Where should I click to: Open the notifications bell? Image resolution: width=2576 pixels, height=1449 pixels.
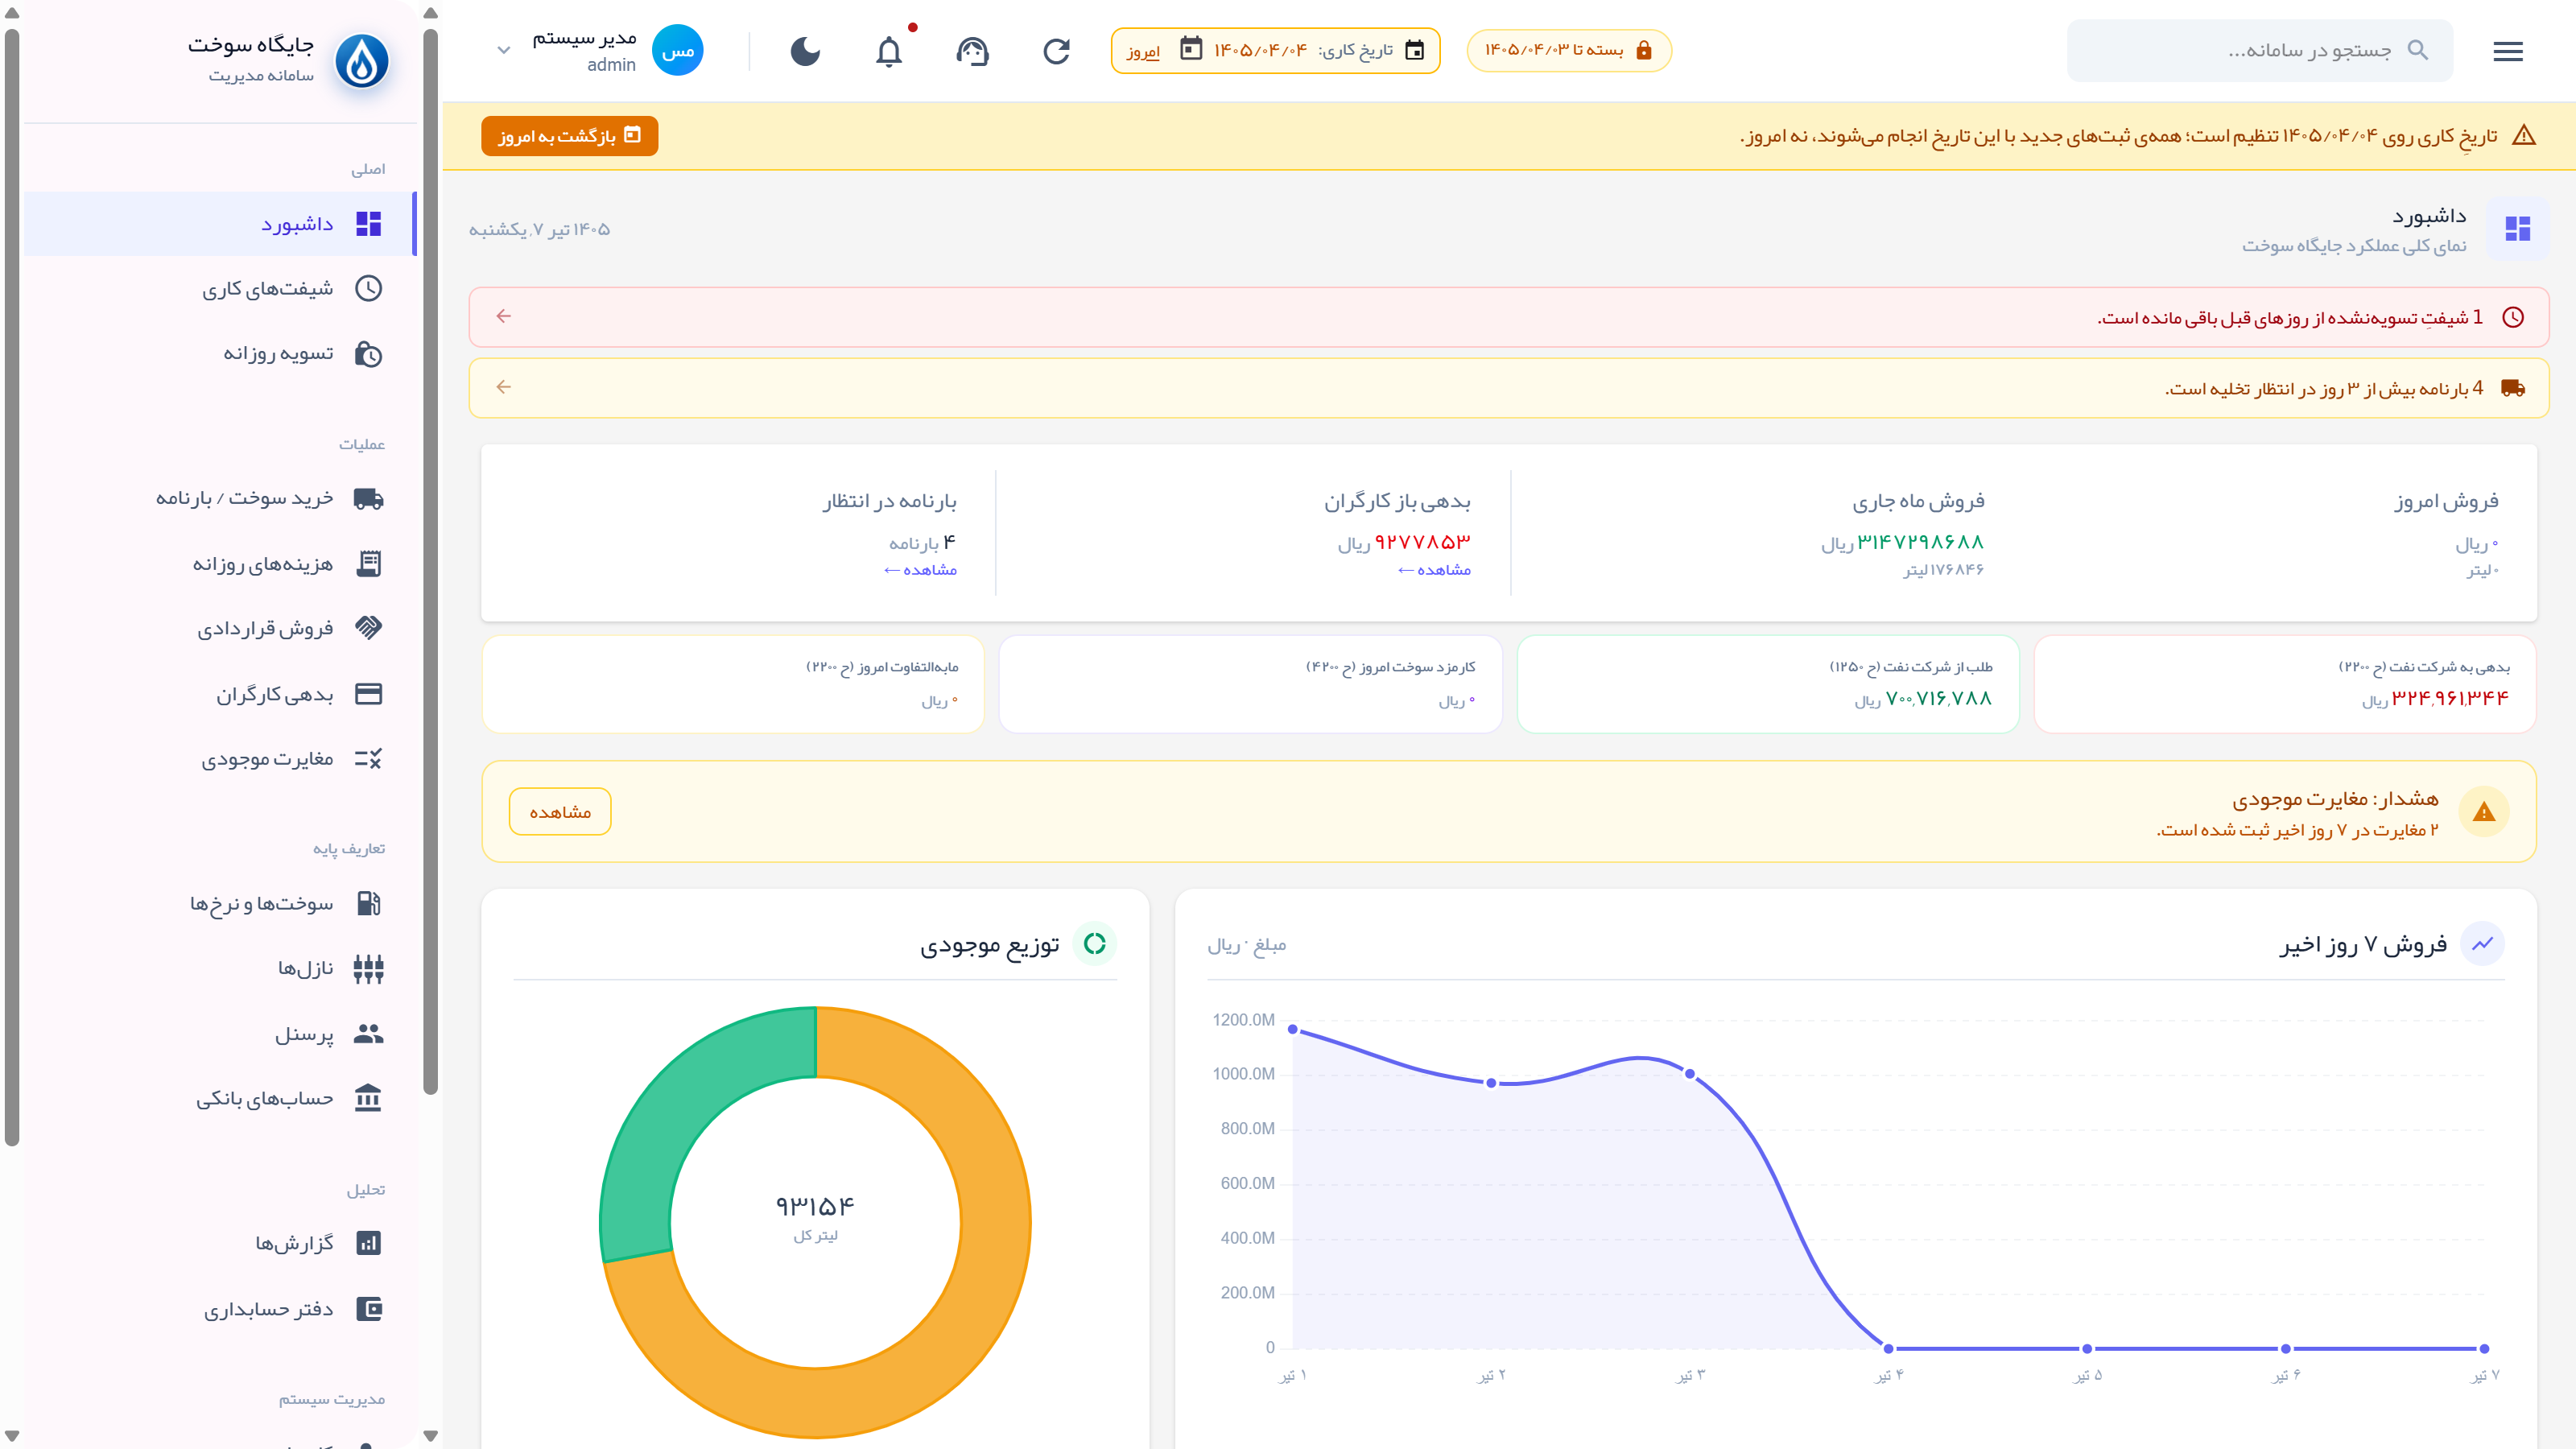pyautogui.click(x=889, y=51)
